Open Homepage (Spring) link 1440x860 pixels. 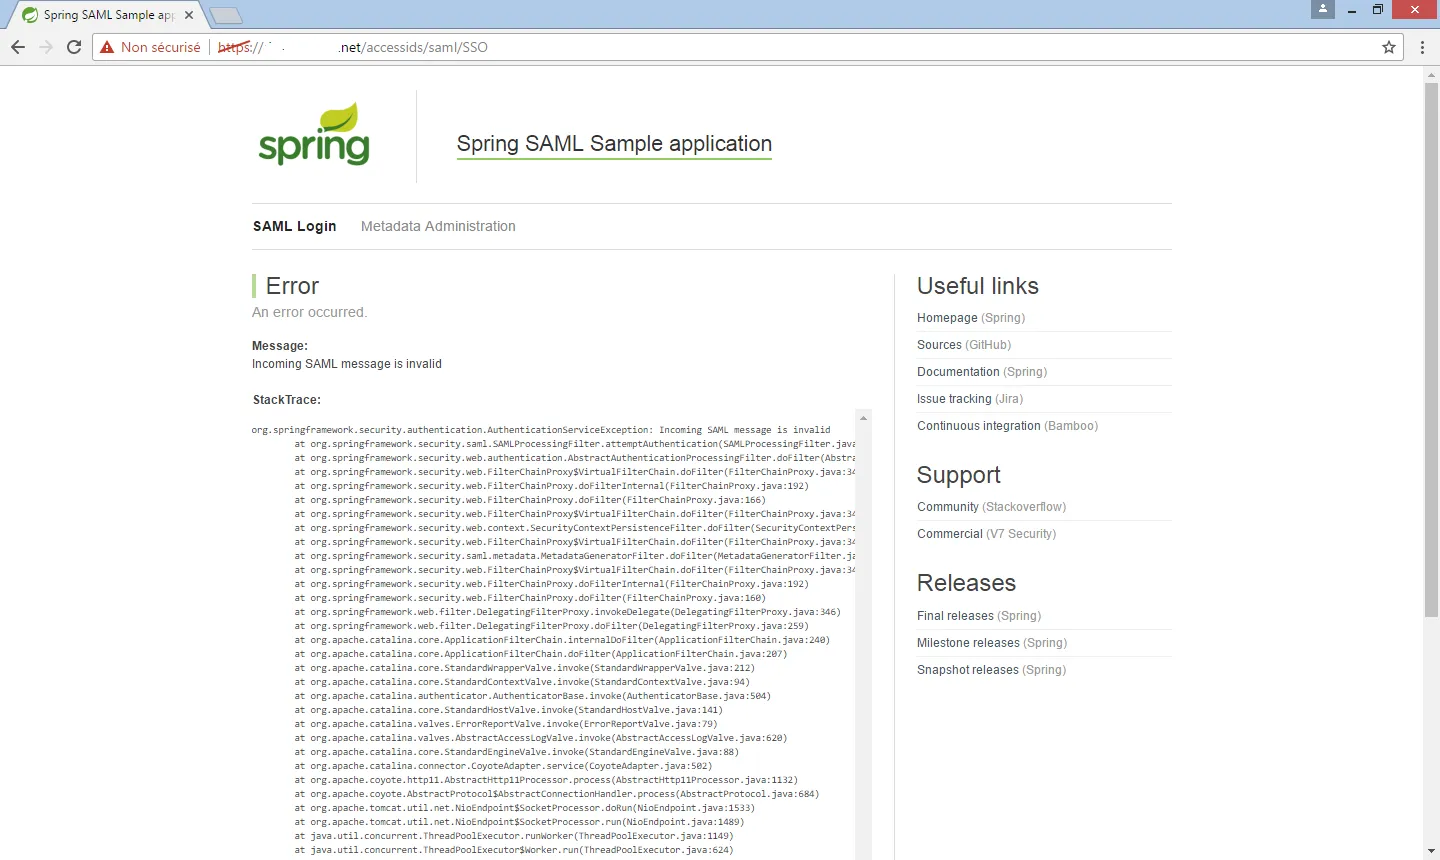click(971, 318)
